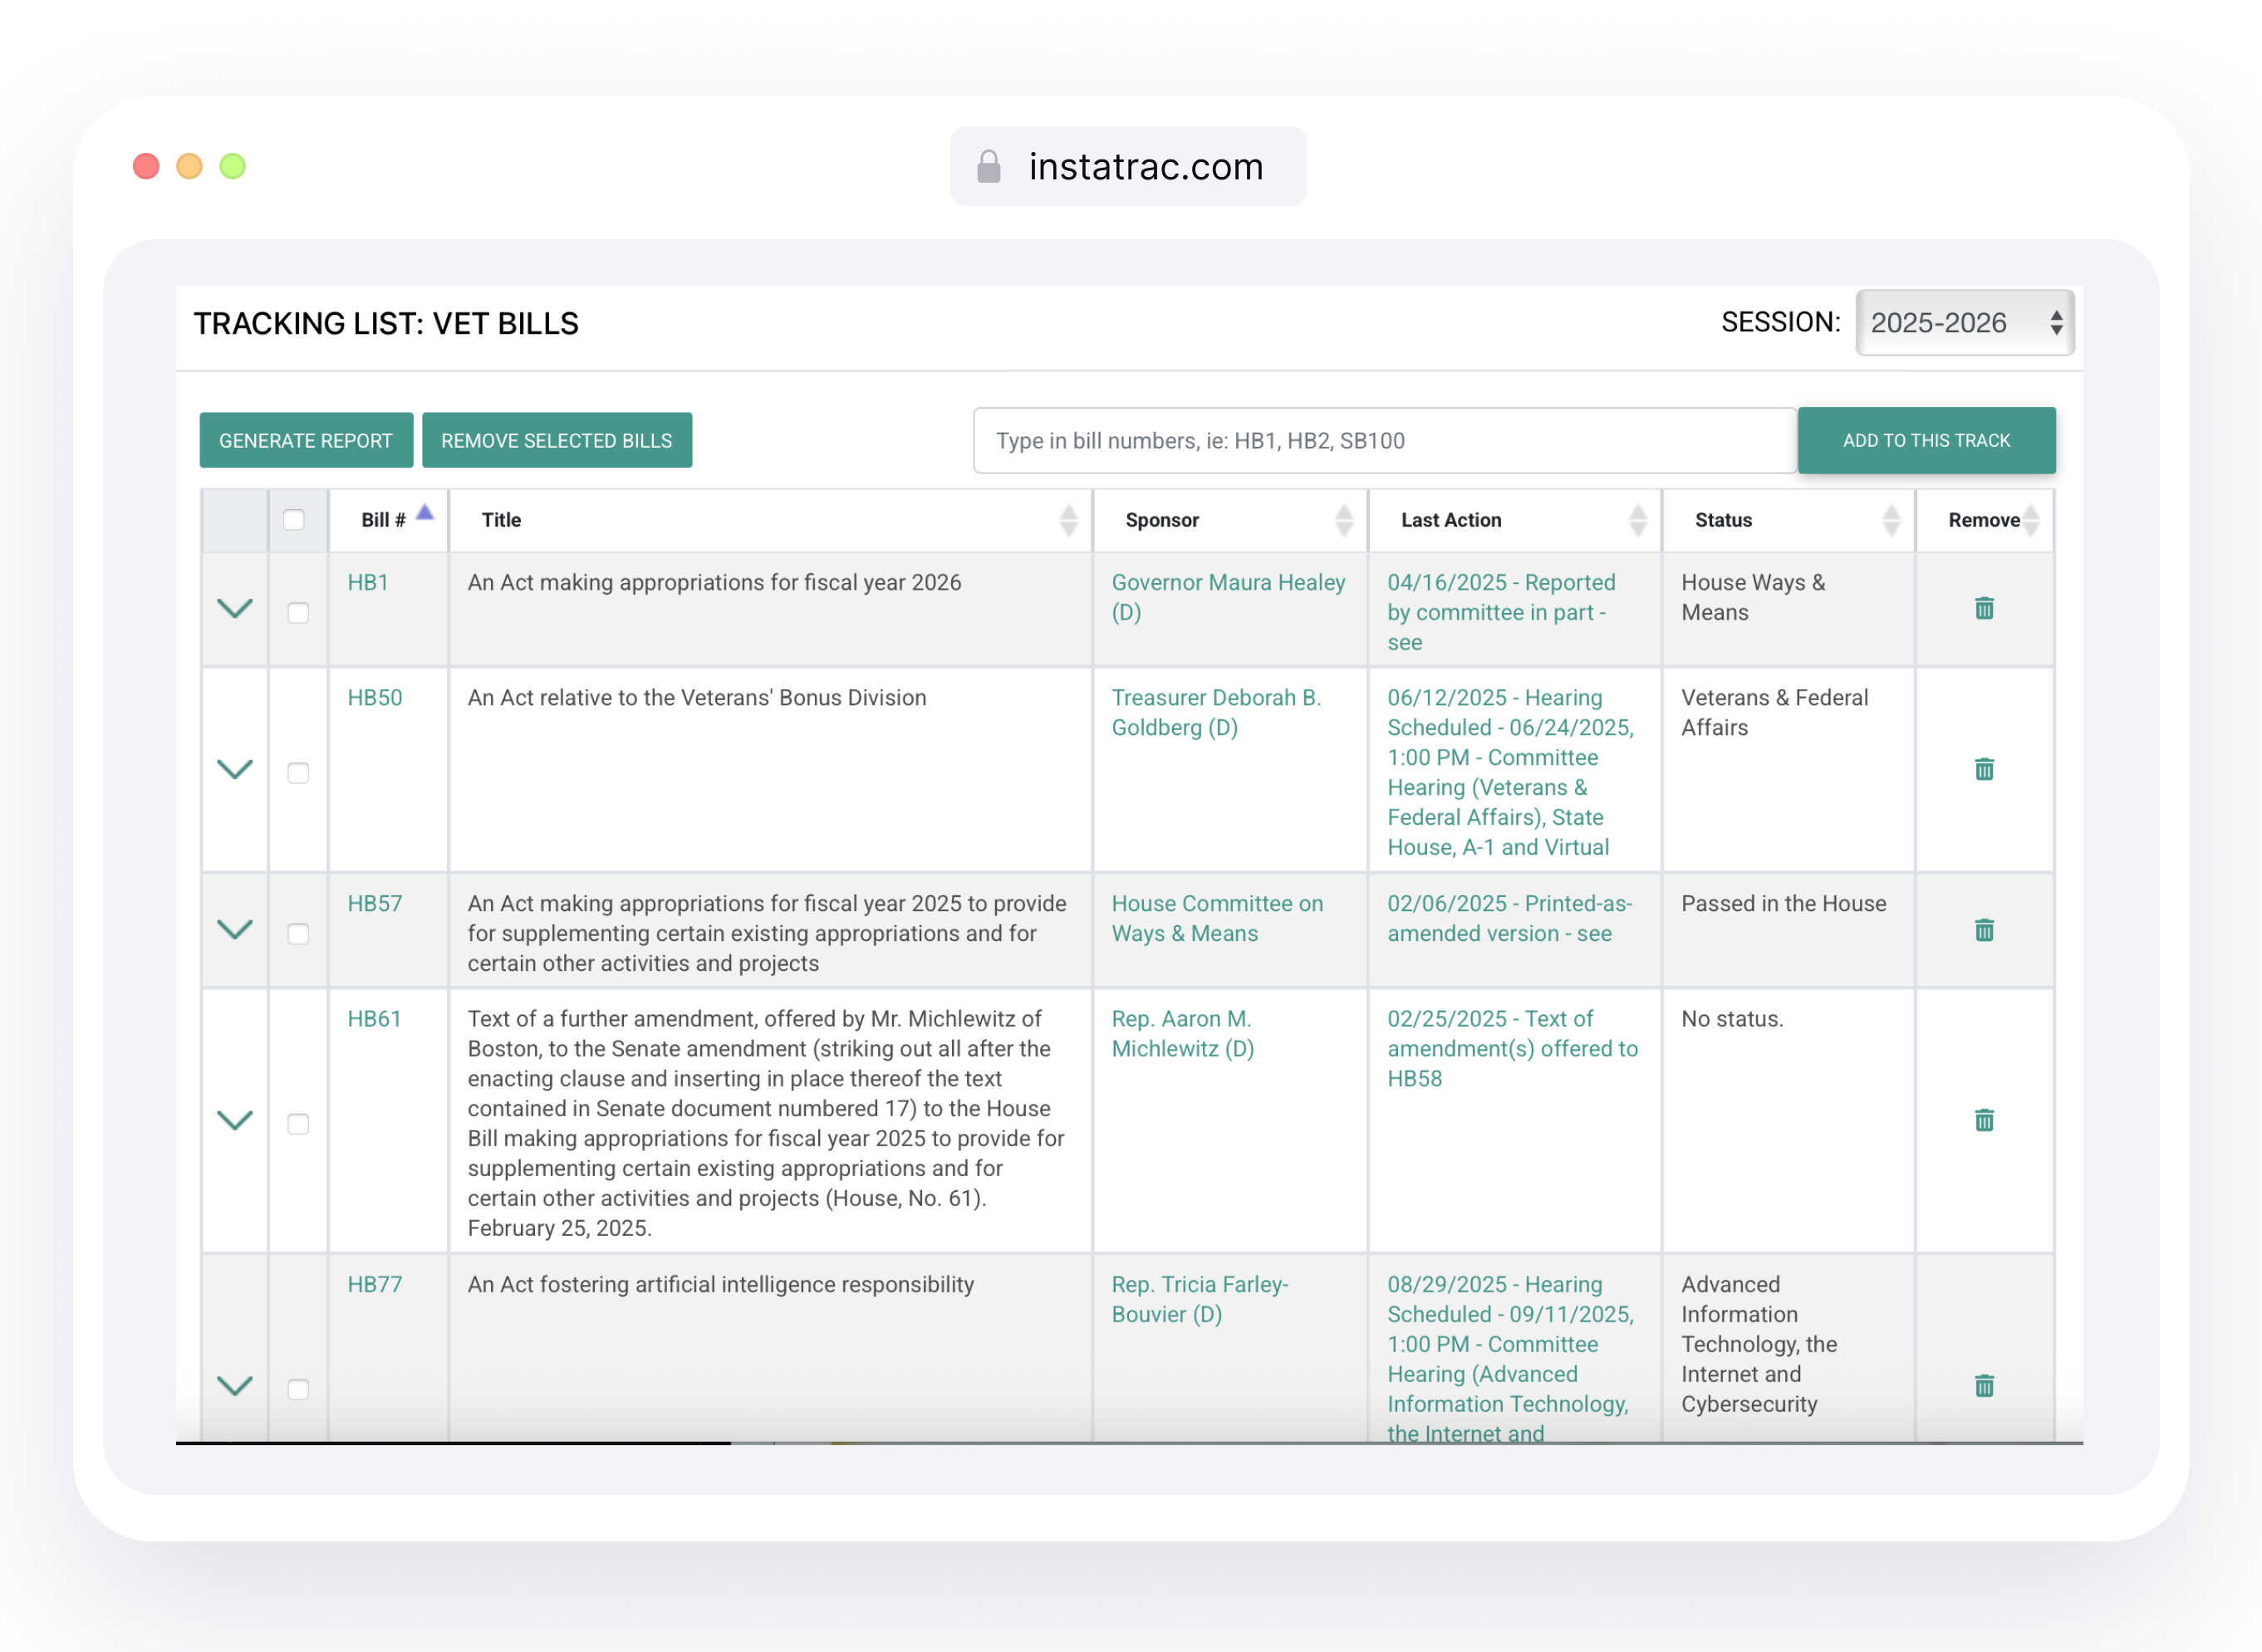Check the HB61 row checkbox

click(298, 1124)
